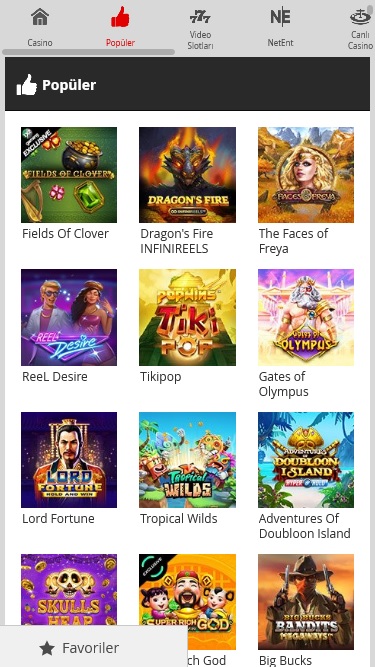Image resolution: width=375 pixels, height=667 pixels.
Task: Launch Dragon's Fire INFINIREELS thumbnail
Action: 188,175
